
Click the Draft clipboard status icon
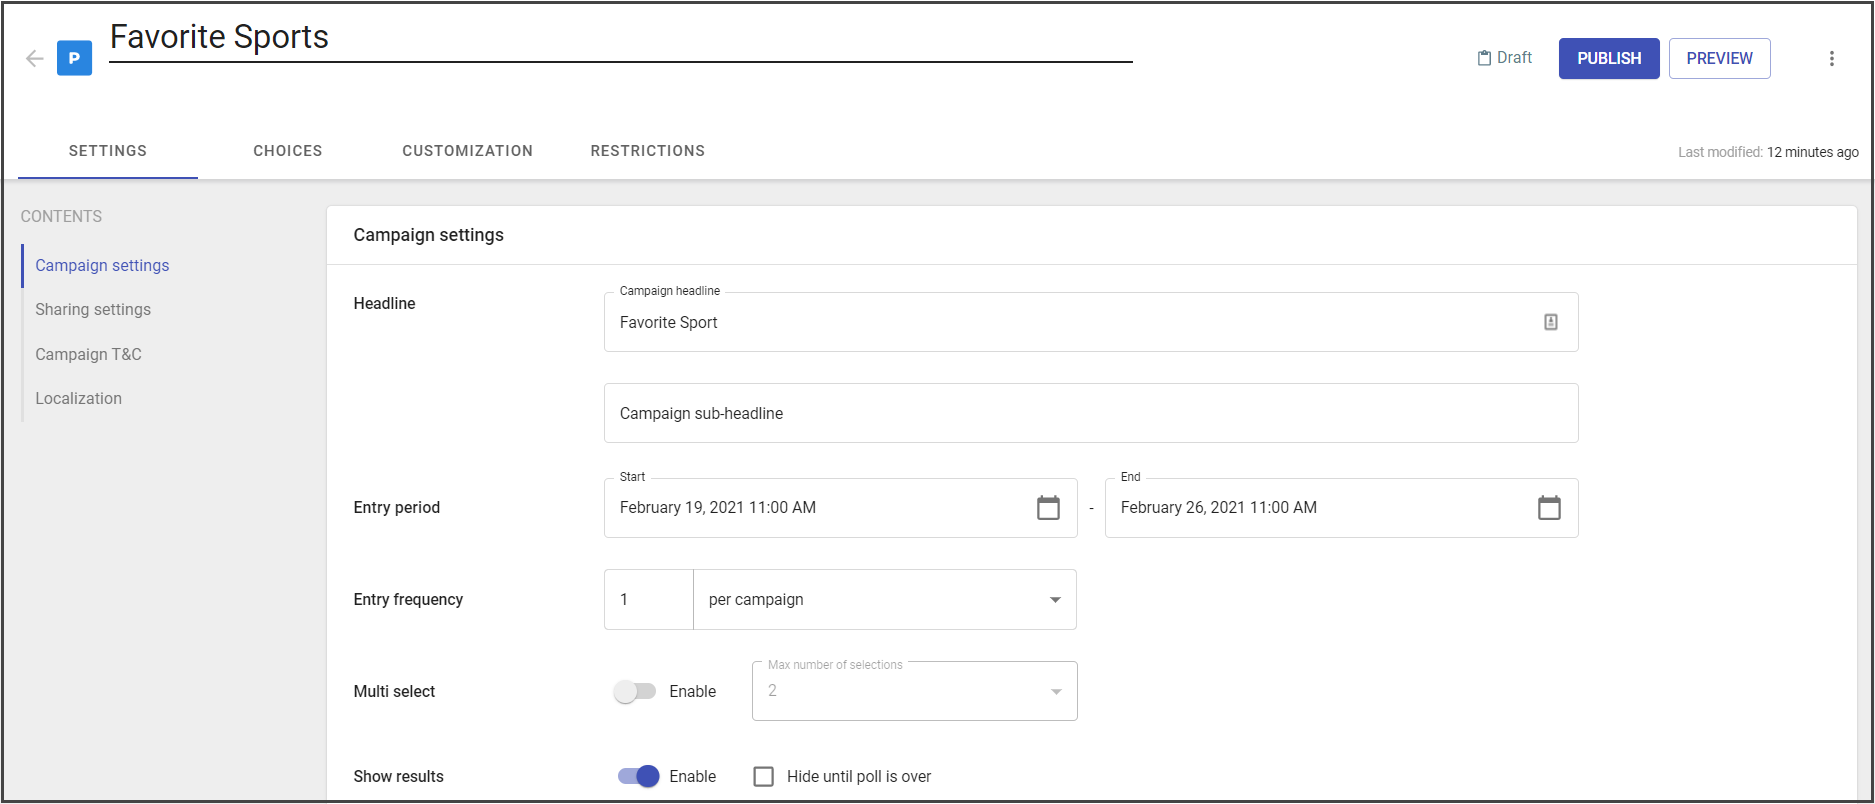coord(1484,58)
